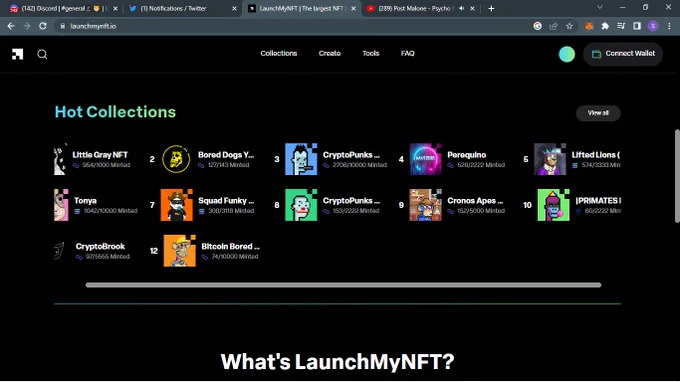Click the horizontal scrollbar under Hot Collections
Screen dimensions: 680x382
coord(343,285)
